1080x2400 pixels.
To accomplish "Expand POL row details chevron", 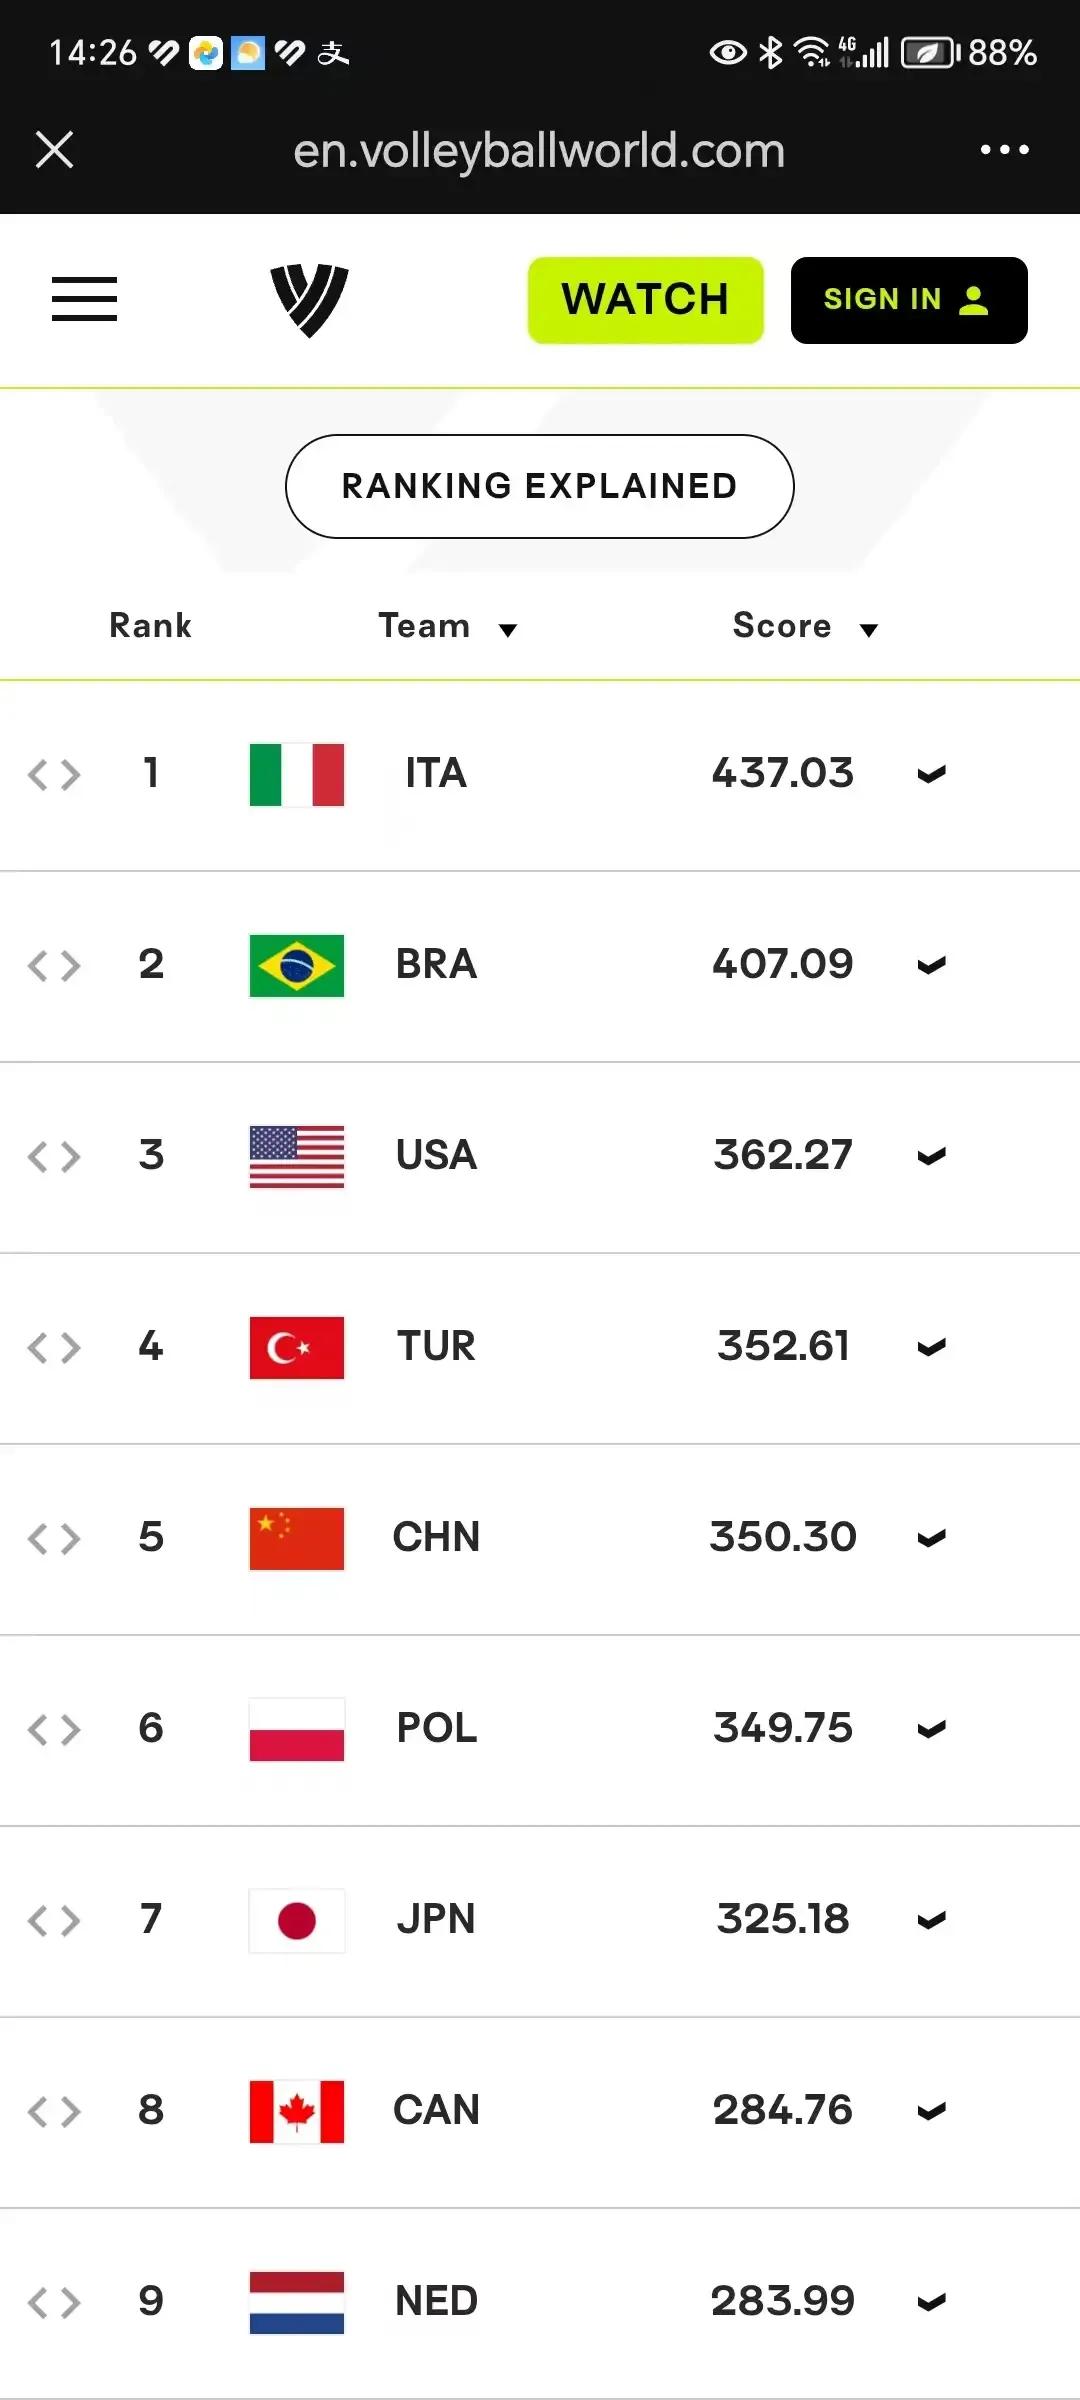I will pyautogui.click(x=931, y=1730).
